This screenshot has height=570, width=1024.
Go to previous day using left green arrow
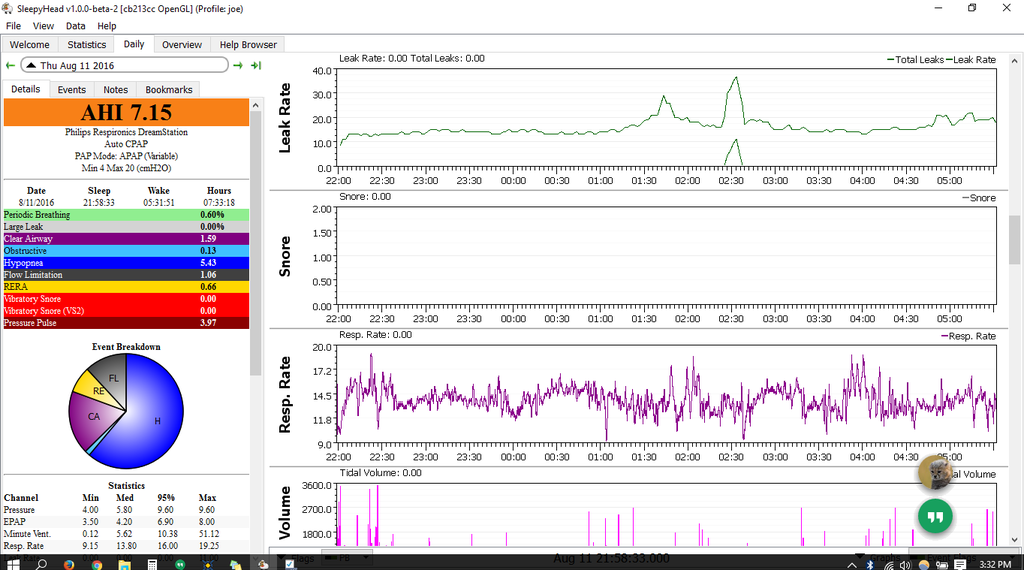(10, 65)
